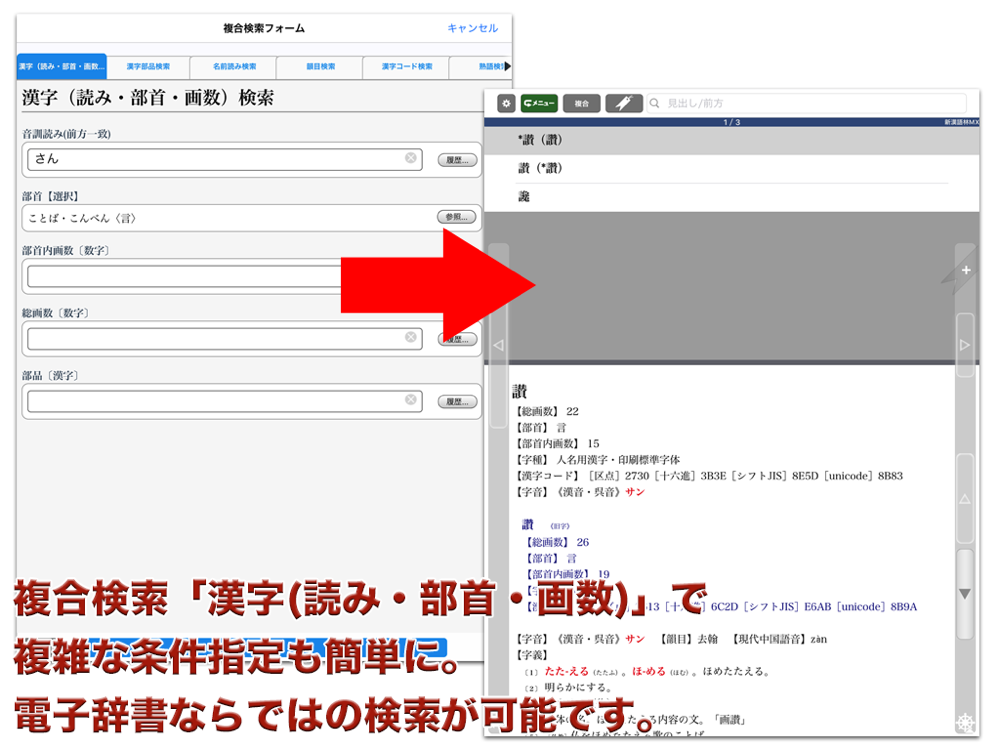Open settings with the gear icon

(x=506, y=103)
